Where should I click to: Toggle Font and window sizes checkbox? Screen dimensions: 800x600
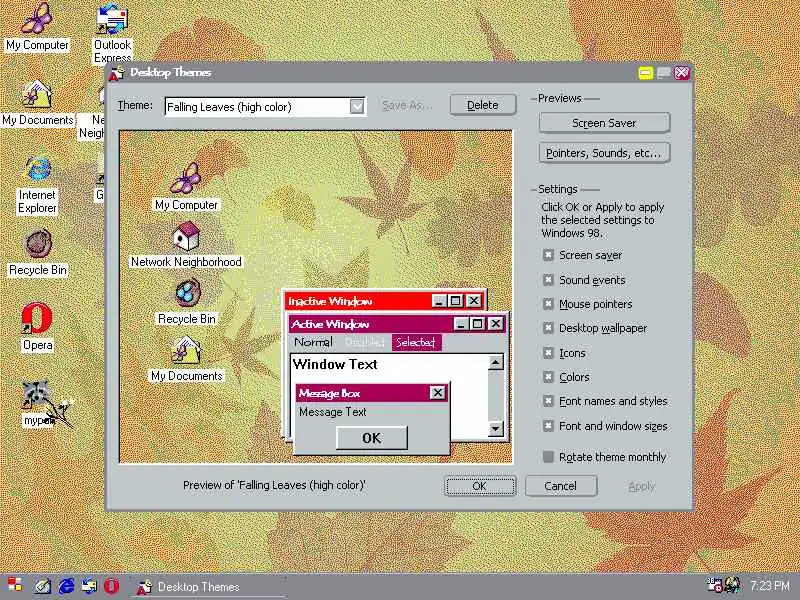pos(548,426)
